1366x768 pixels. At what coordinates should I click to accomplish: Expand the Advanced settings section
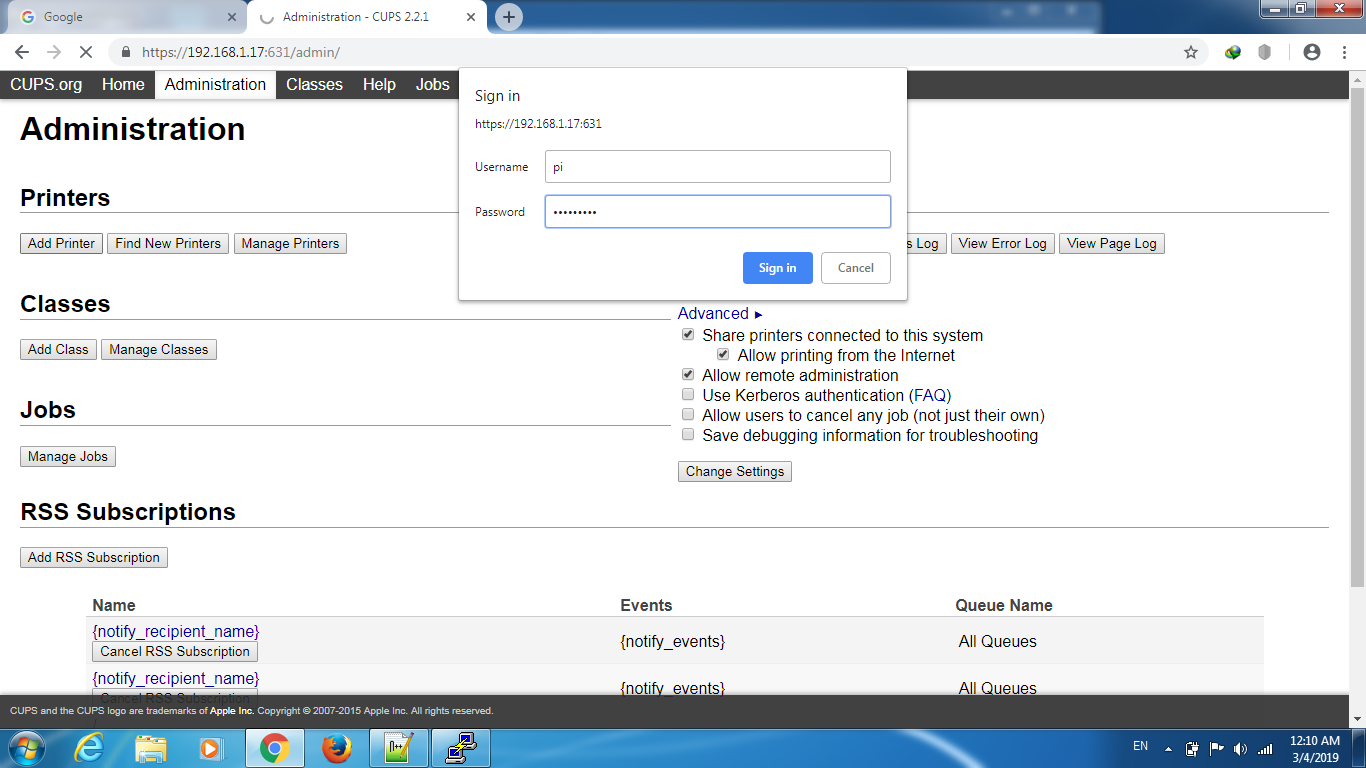(720, 314)
